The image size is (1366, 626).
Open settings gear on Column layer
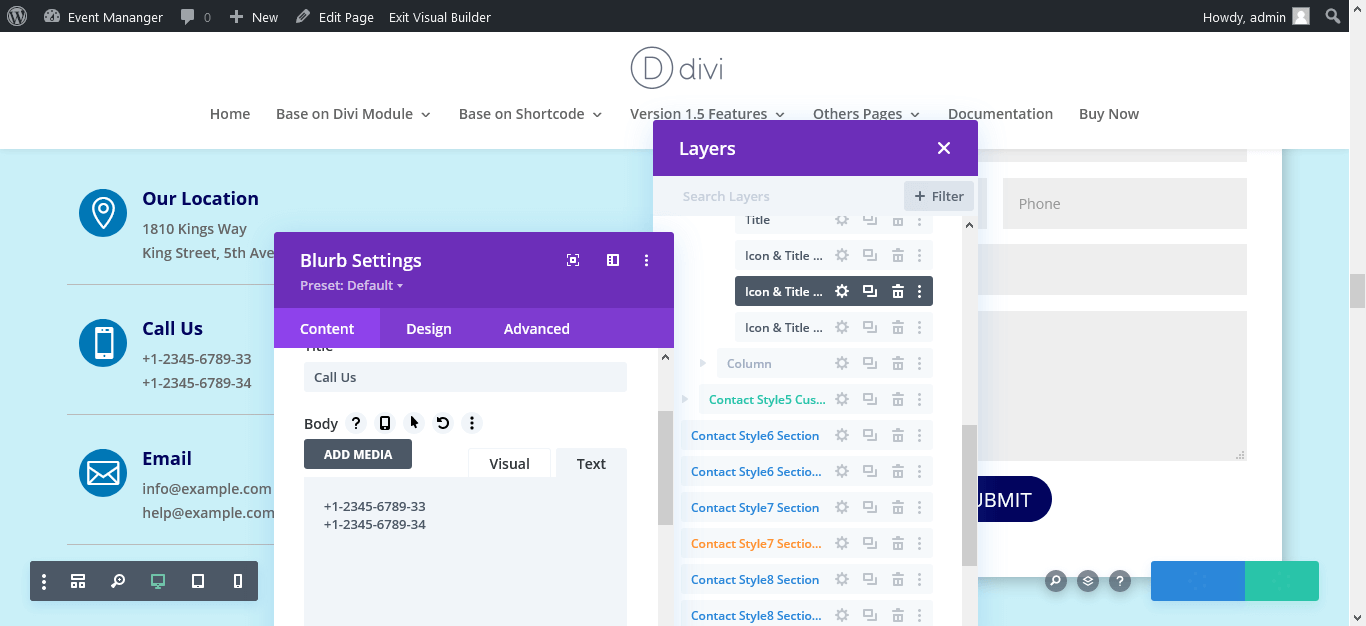coord(842,363)
